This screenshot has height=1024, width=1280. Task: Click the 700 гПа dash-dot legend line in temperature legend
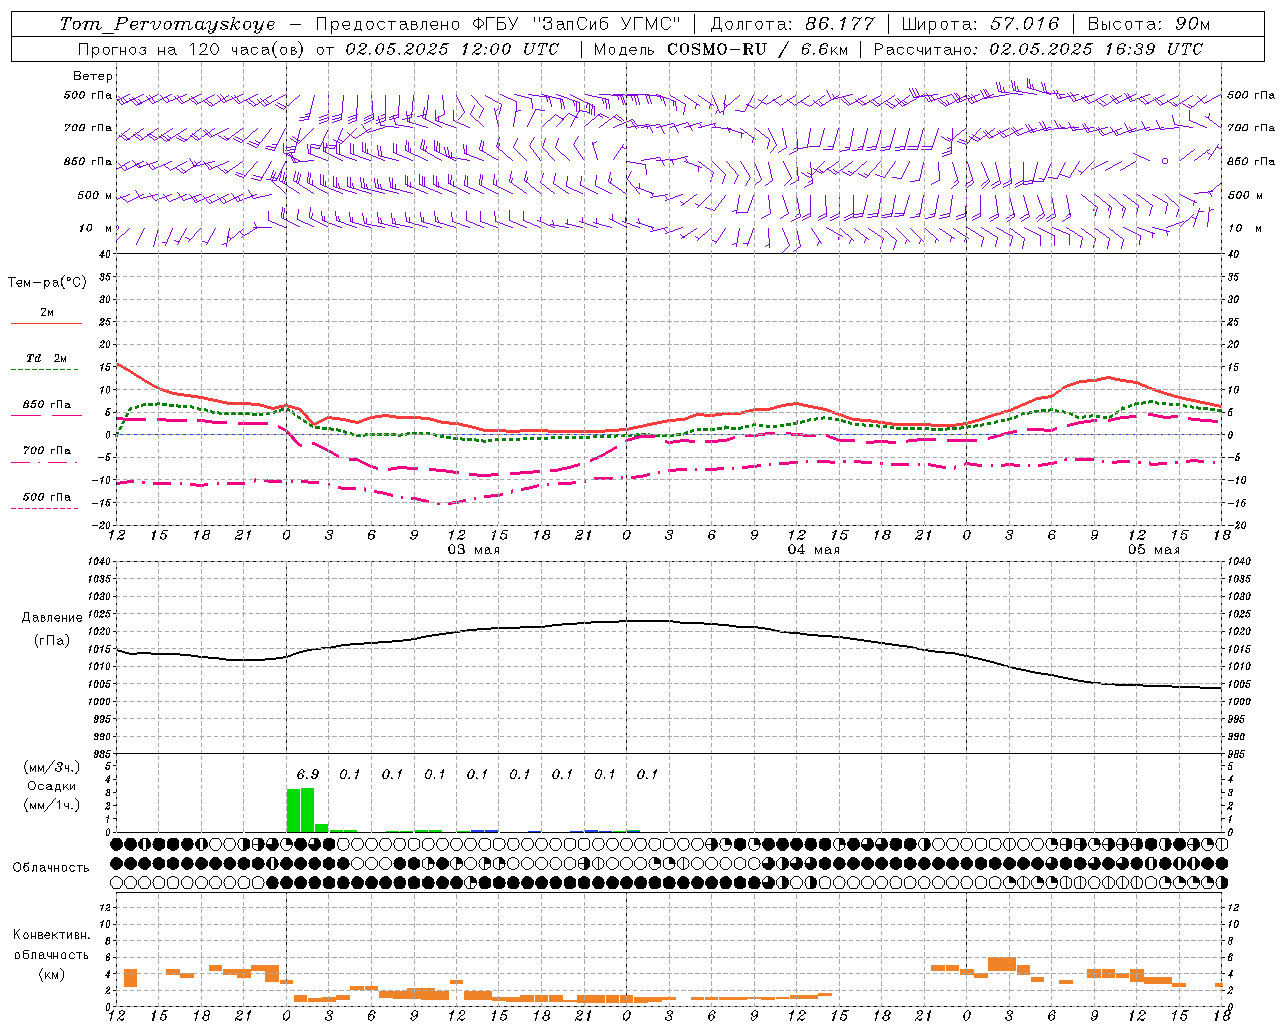point(44,463)
